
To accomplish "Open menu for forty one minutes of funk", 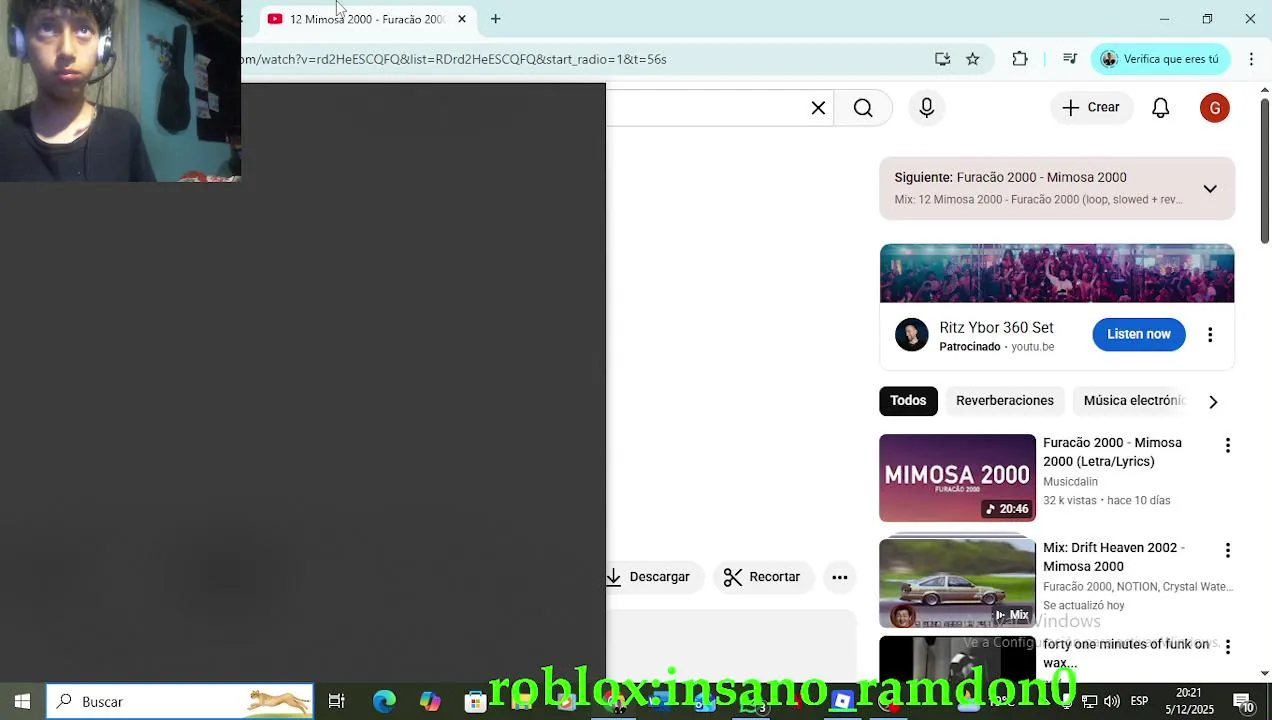I will (x=1228, y=647).
